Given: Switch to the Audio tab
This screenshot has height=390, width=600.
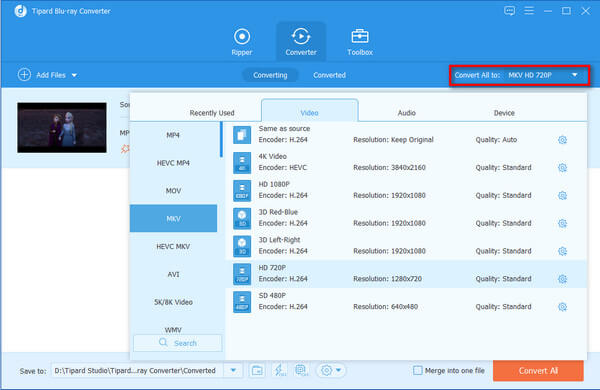Looking at the screenshot, I should (x=406, y=113).
